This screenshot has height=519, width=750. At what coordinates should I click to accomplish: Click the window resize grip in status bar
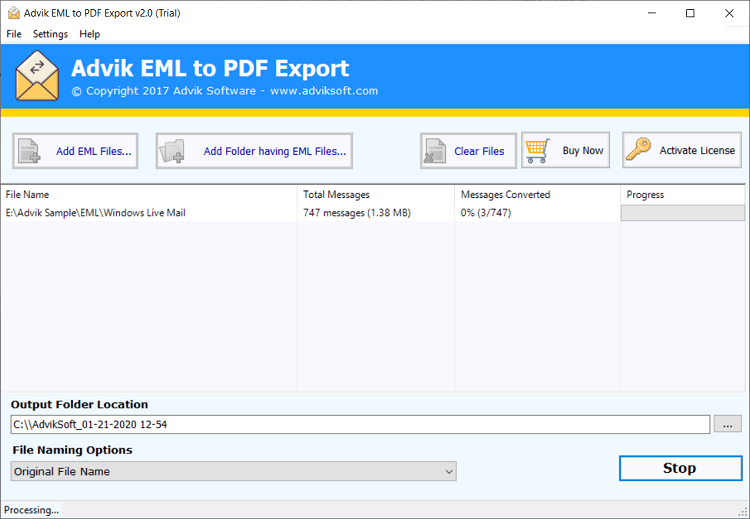[743, 511]
